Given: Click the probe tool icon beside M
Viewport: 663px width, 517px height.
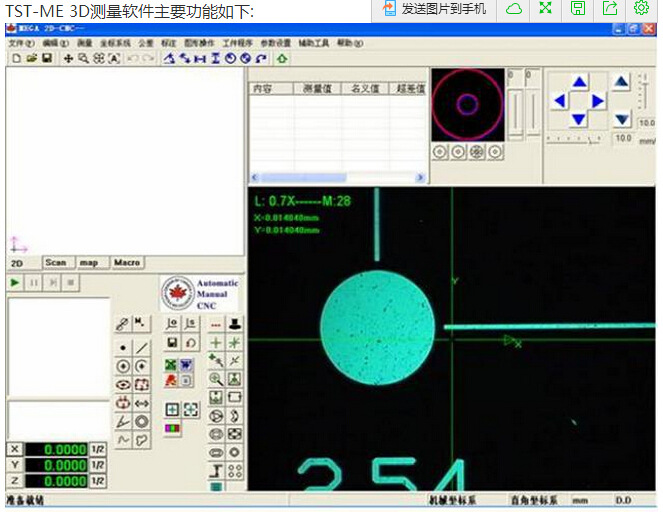Looking at the screenshot, I should [123, 324].
